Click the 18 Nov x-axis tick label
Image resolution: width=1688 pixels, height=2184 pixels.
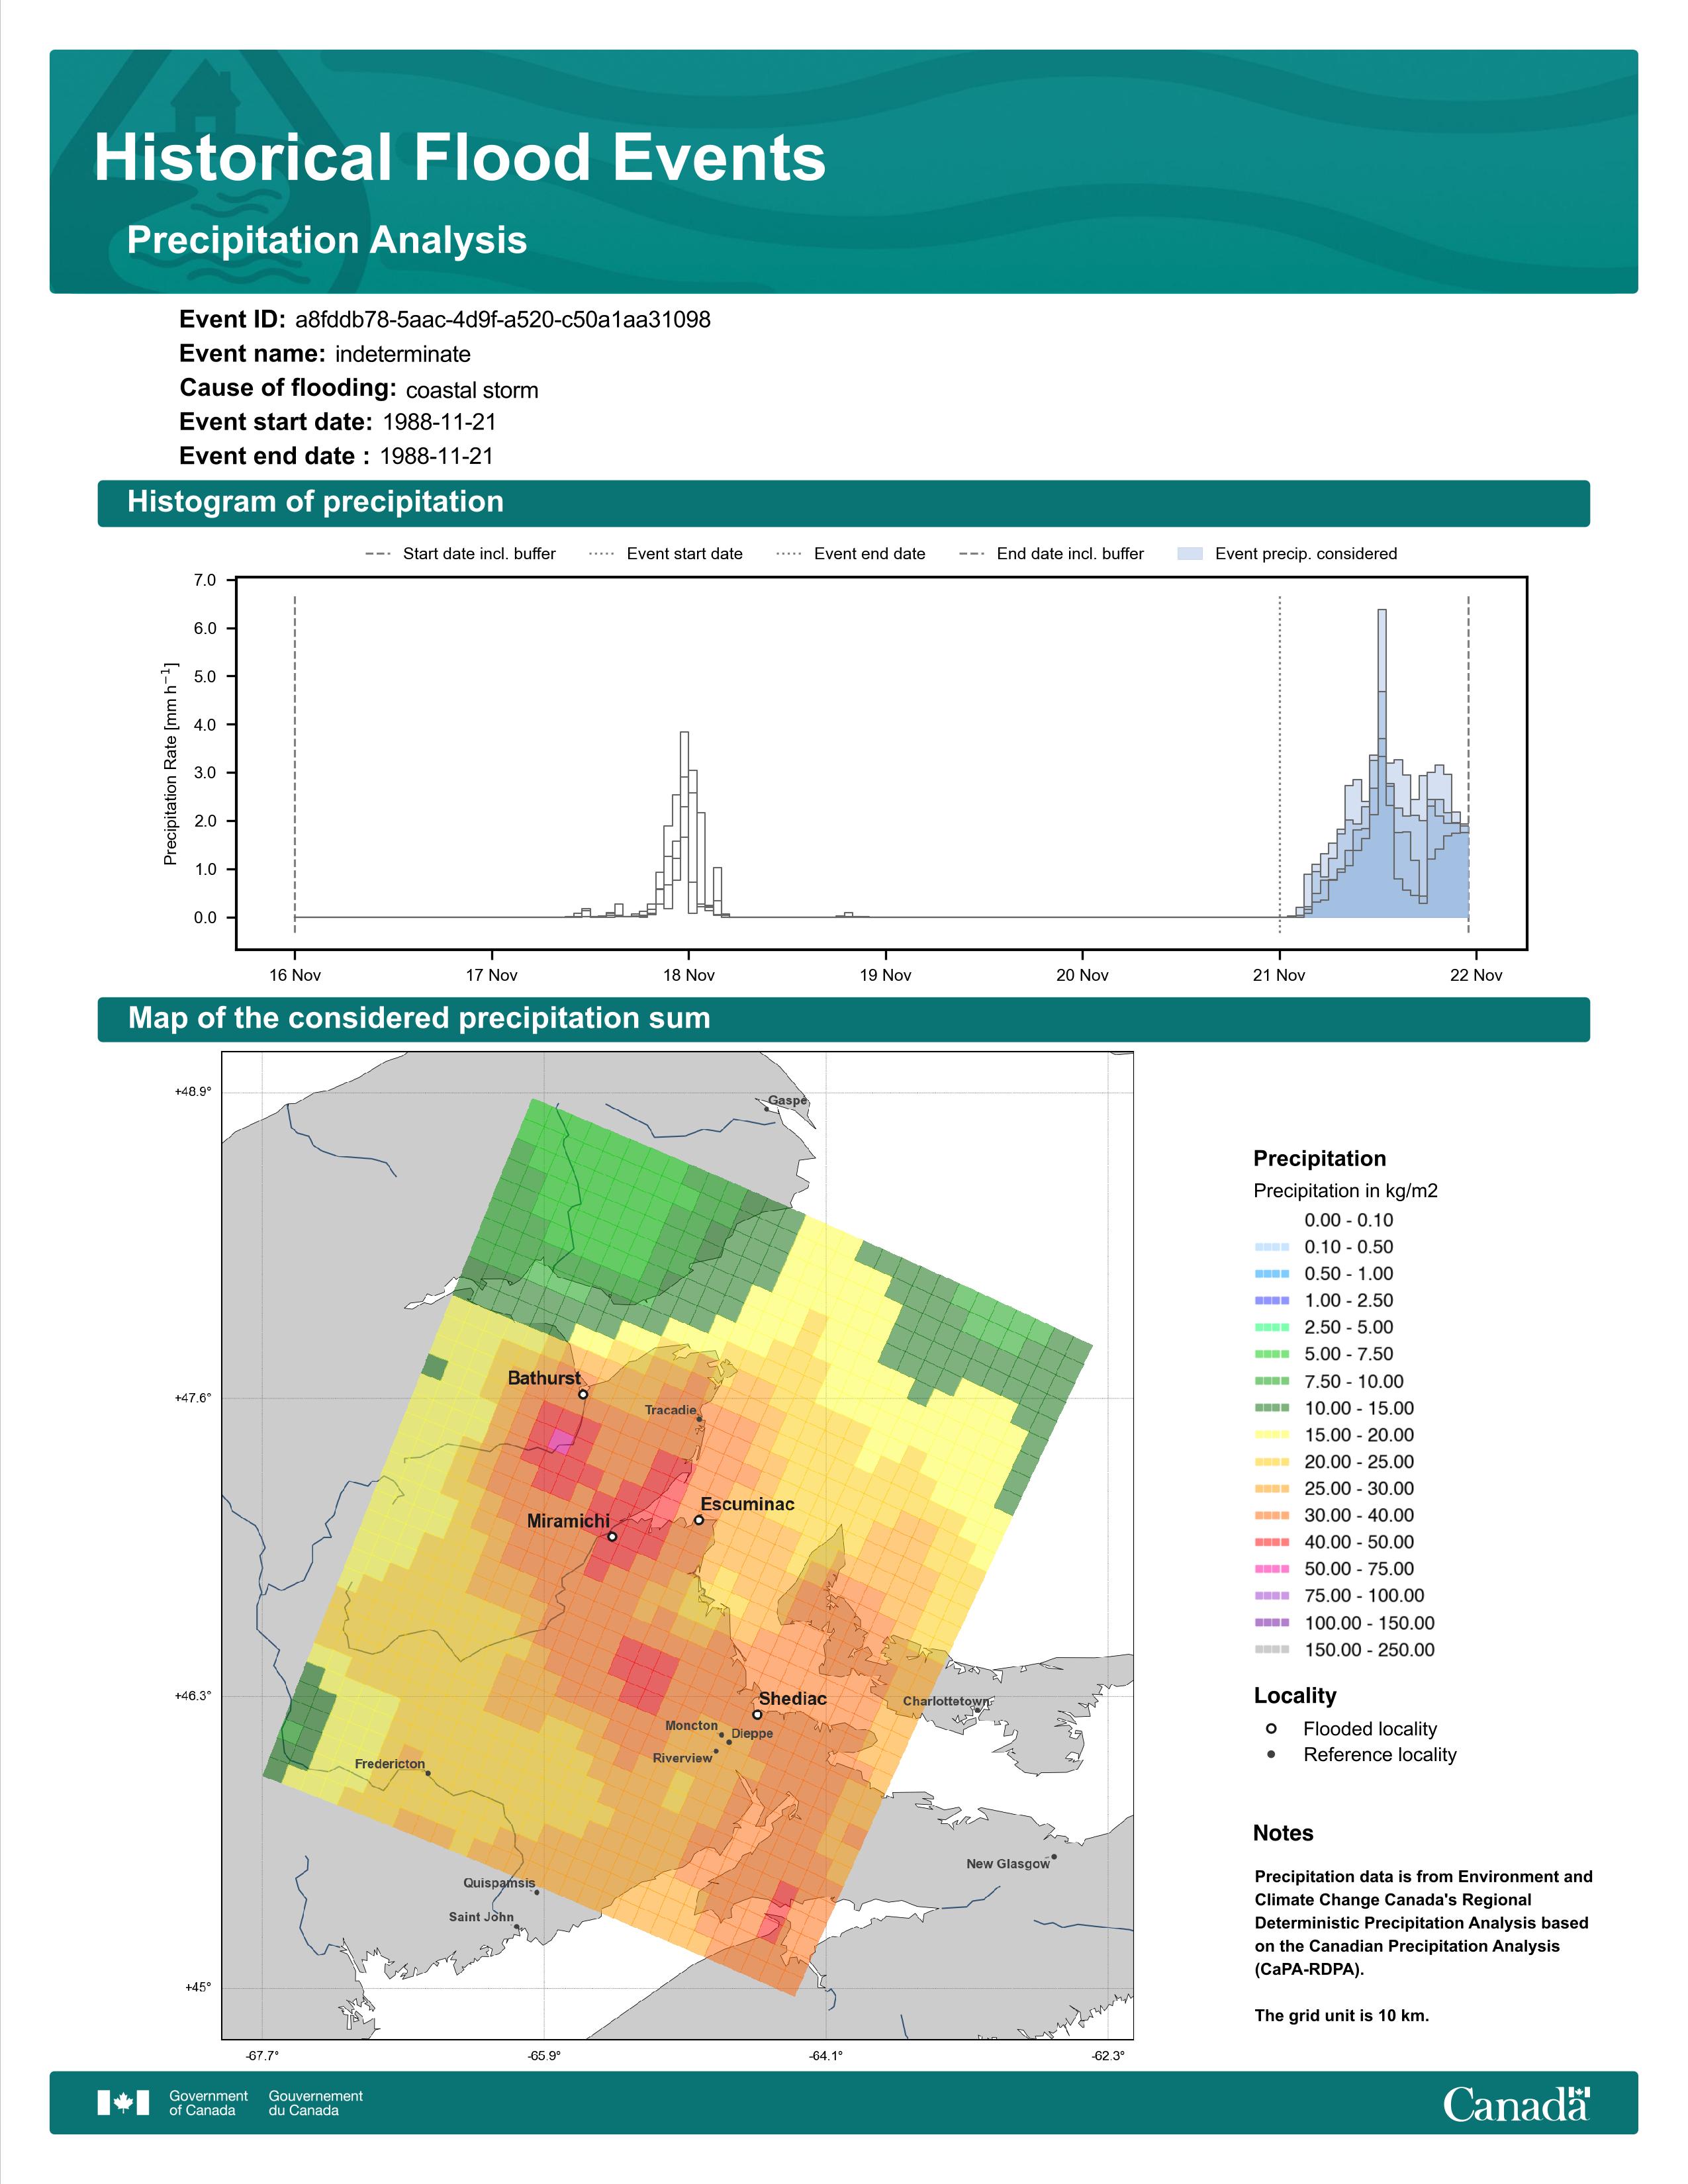[688, 975]
